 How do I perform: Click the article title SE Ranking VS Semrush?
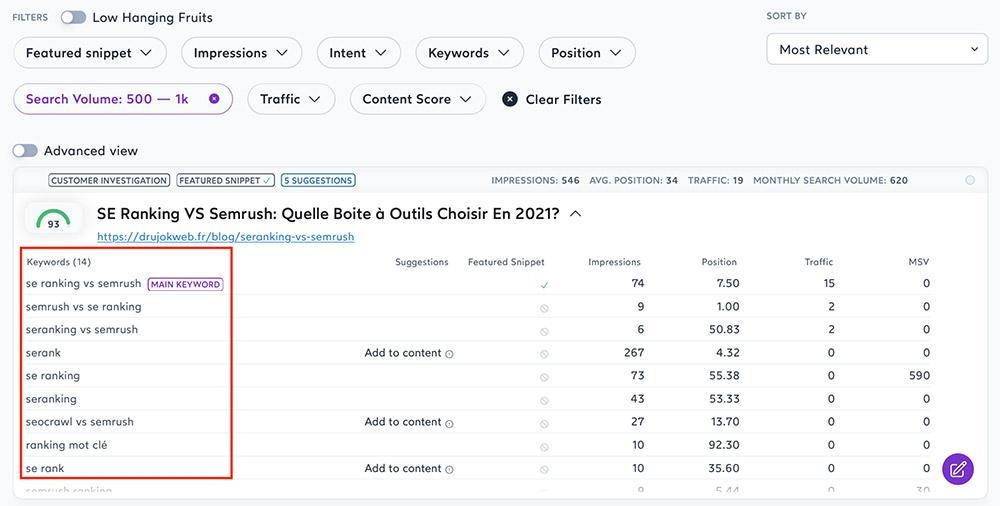click(x=328, y=214)
